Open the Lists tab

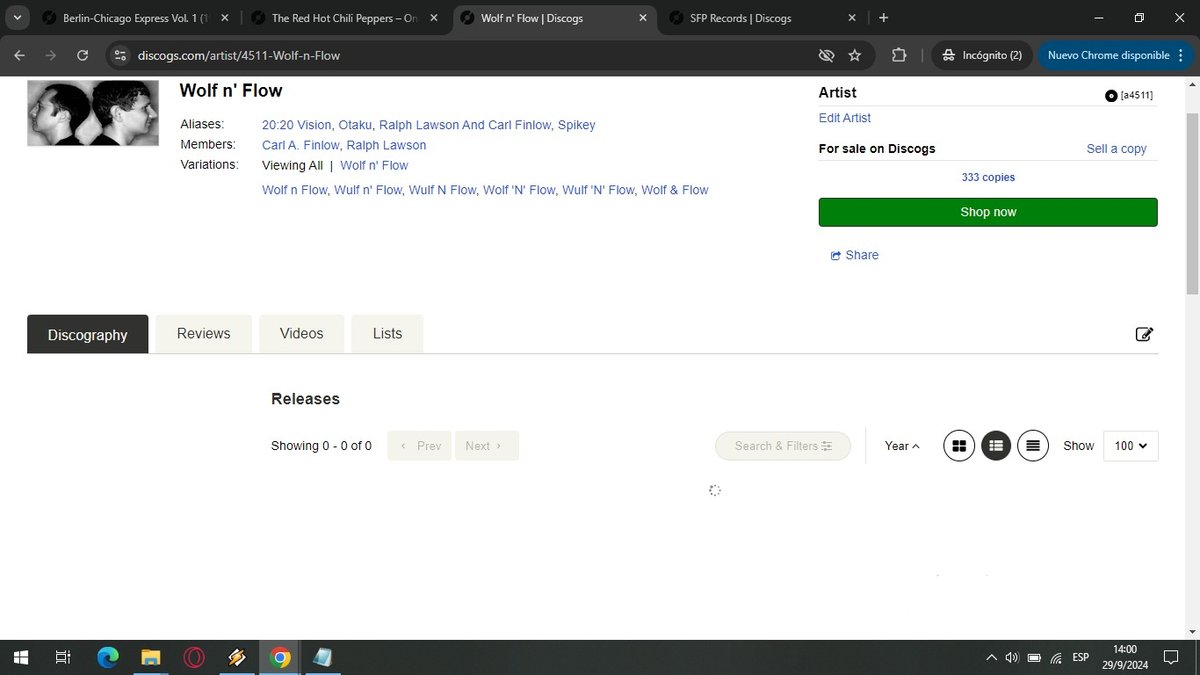click(387, 334)
